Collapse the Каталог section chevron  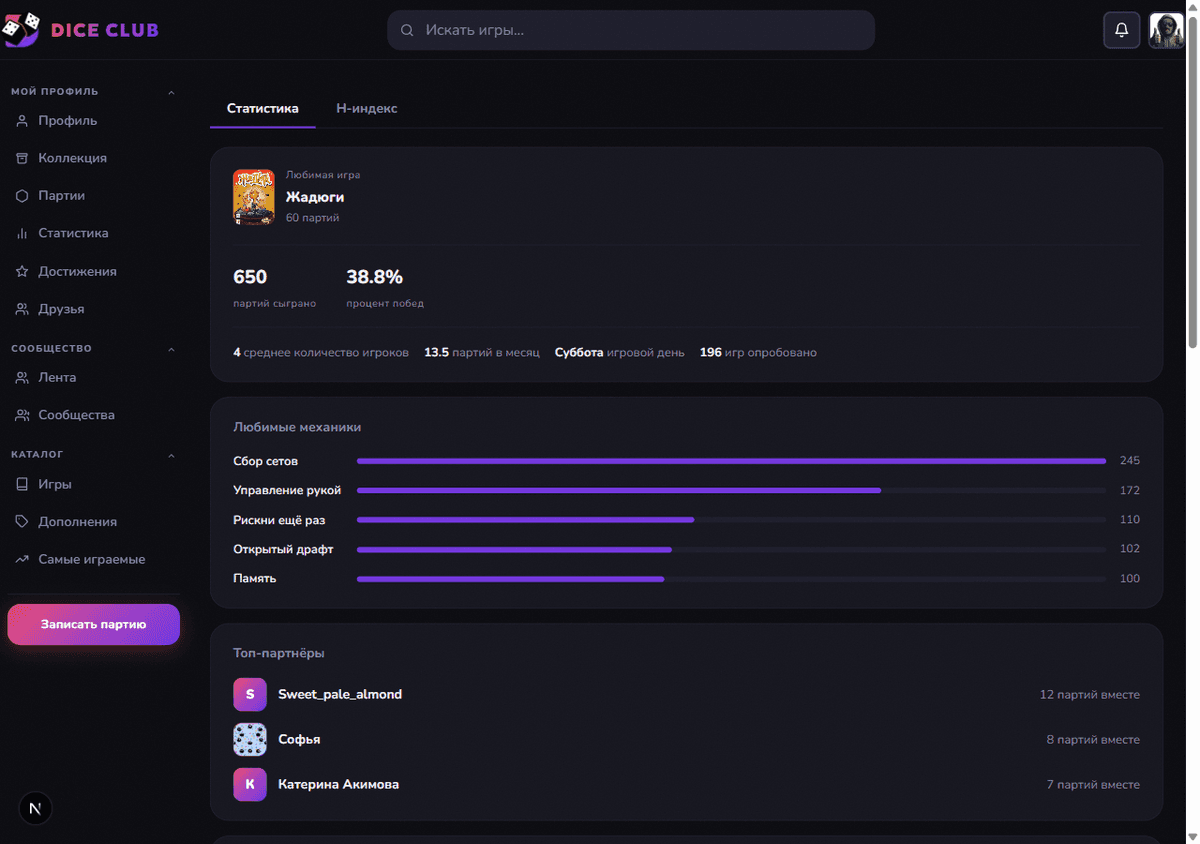[x=171, y=455]
